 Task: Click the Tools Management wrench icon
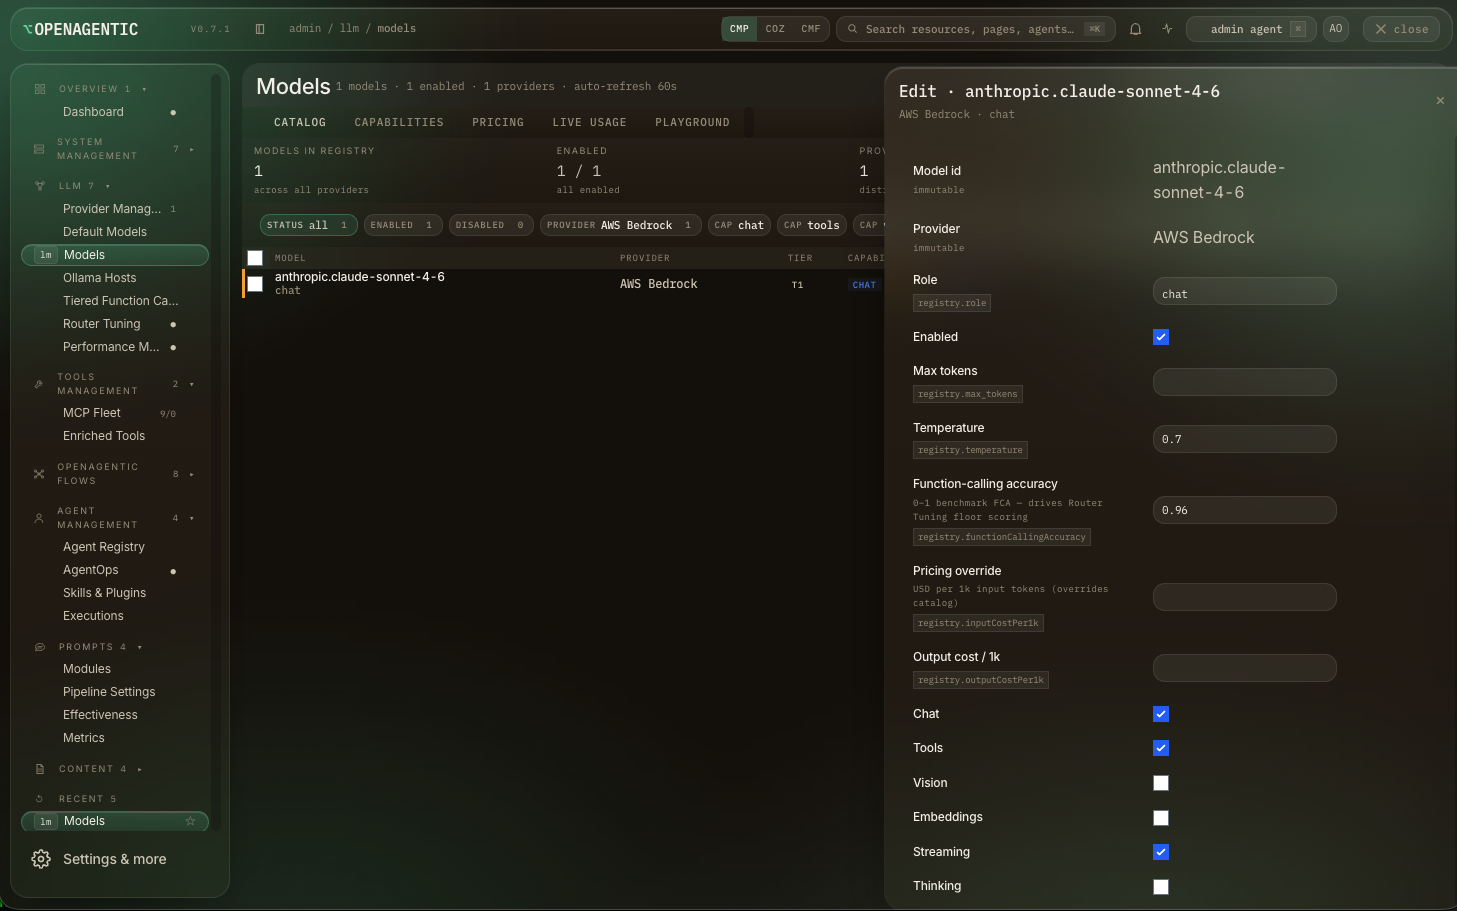pos(39,384)
